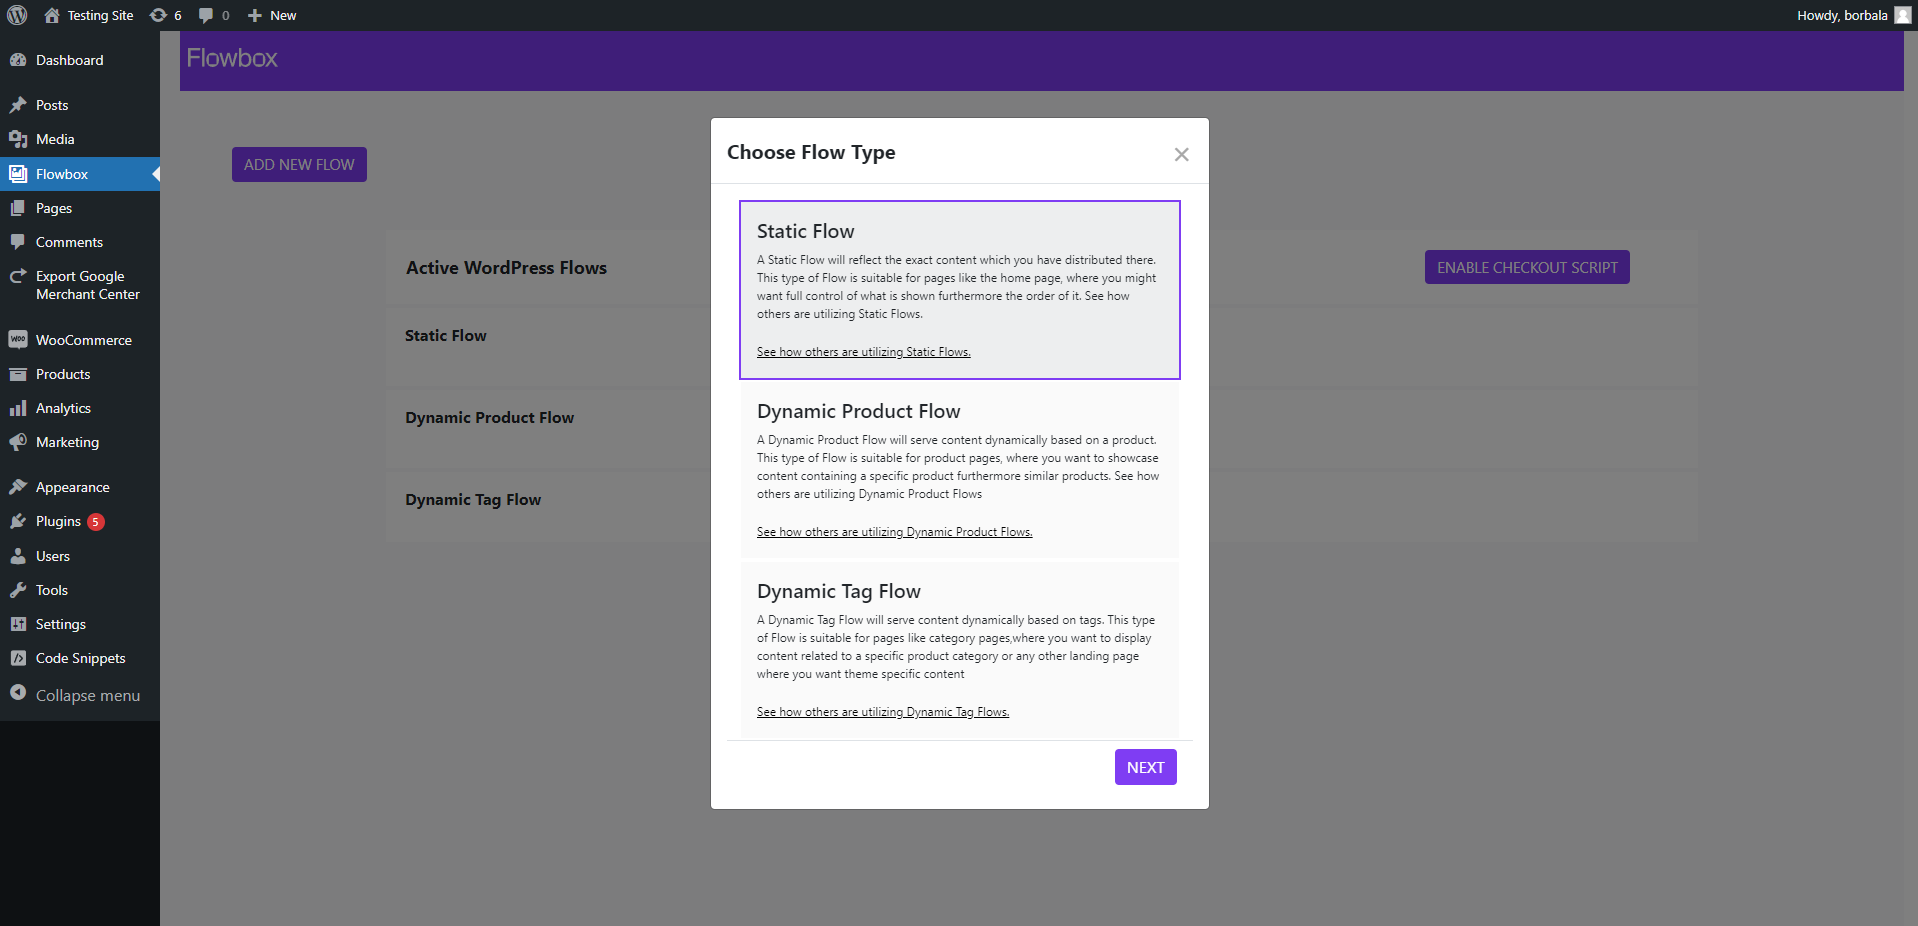The image size is (1918, 926).
Task: Click the WooCommerce sidebar icon
Action: point(18,340)
